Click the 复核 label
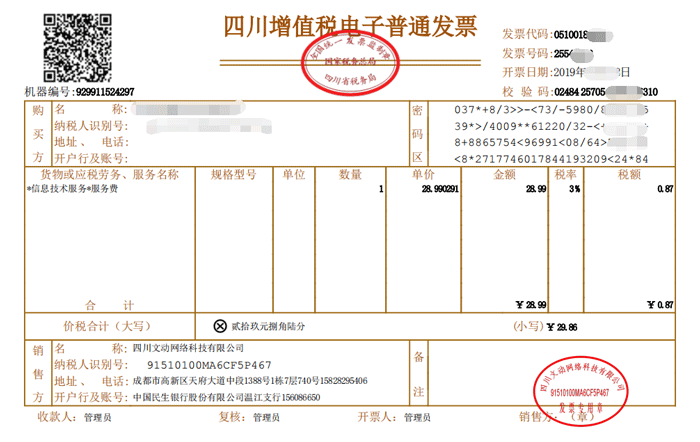Screen dimensions: 700x442 [x=232, y=417]
